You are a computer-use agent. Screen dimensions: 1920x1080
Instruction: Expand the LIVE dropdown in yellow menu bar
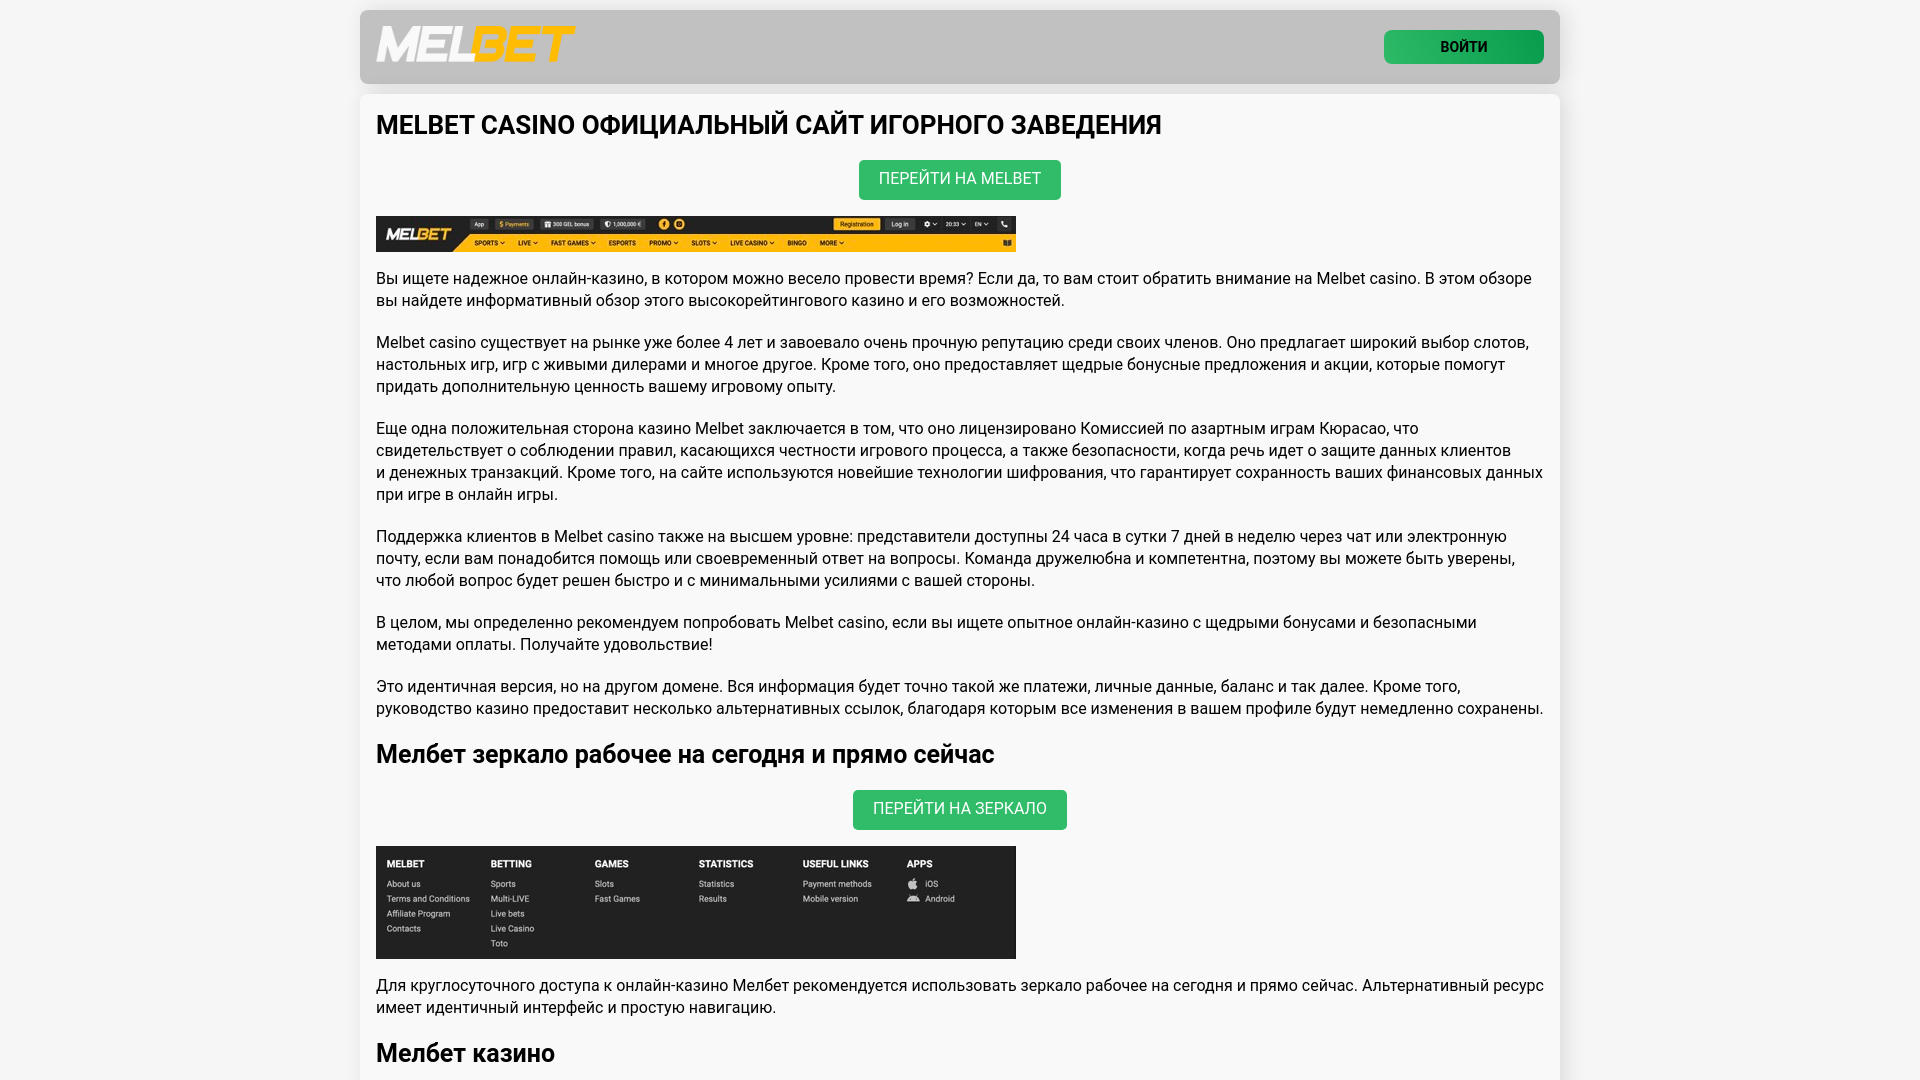[x=528, y=243]
